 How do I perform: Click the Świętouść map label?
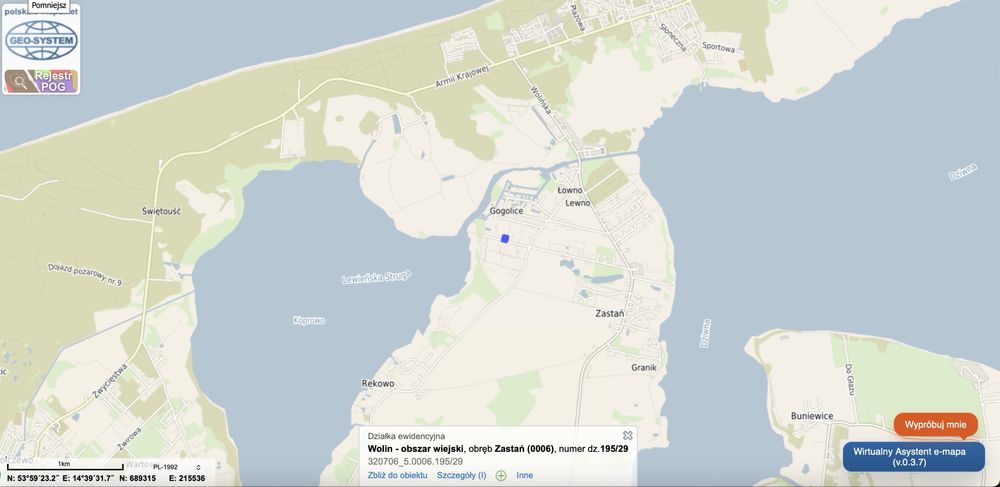tap(161, 210)
